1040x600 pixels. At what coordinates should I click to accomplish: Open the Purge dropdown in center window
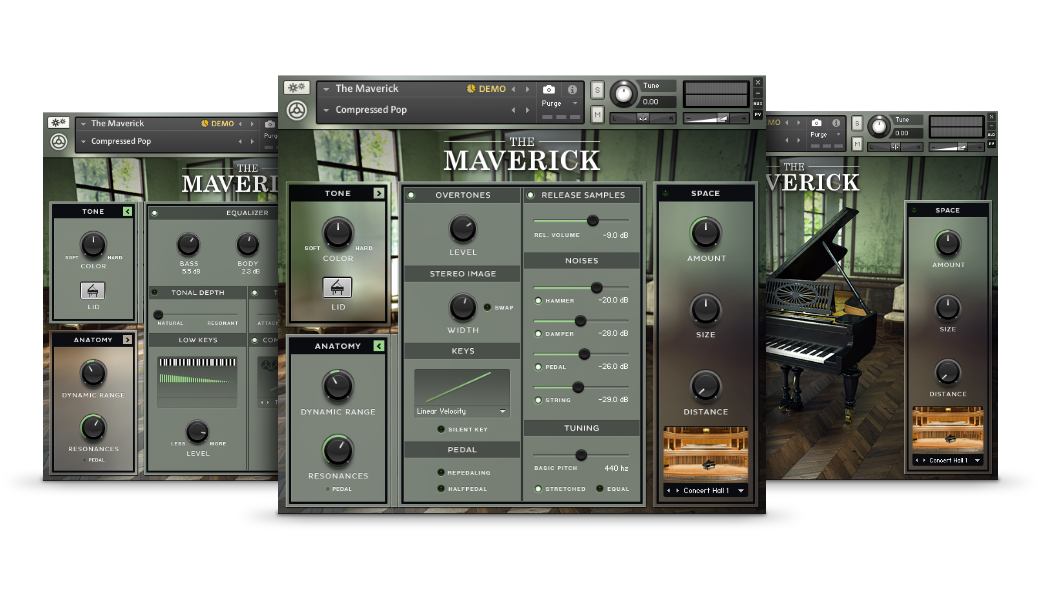click(x=574, y=103)
